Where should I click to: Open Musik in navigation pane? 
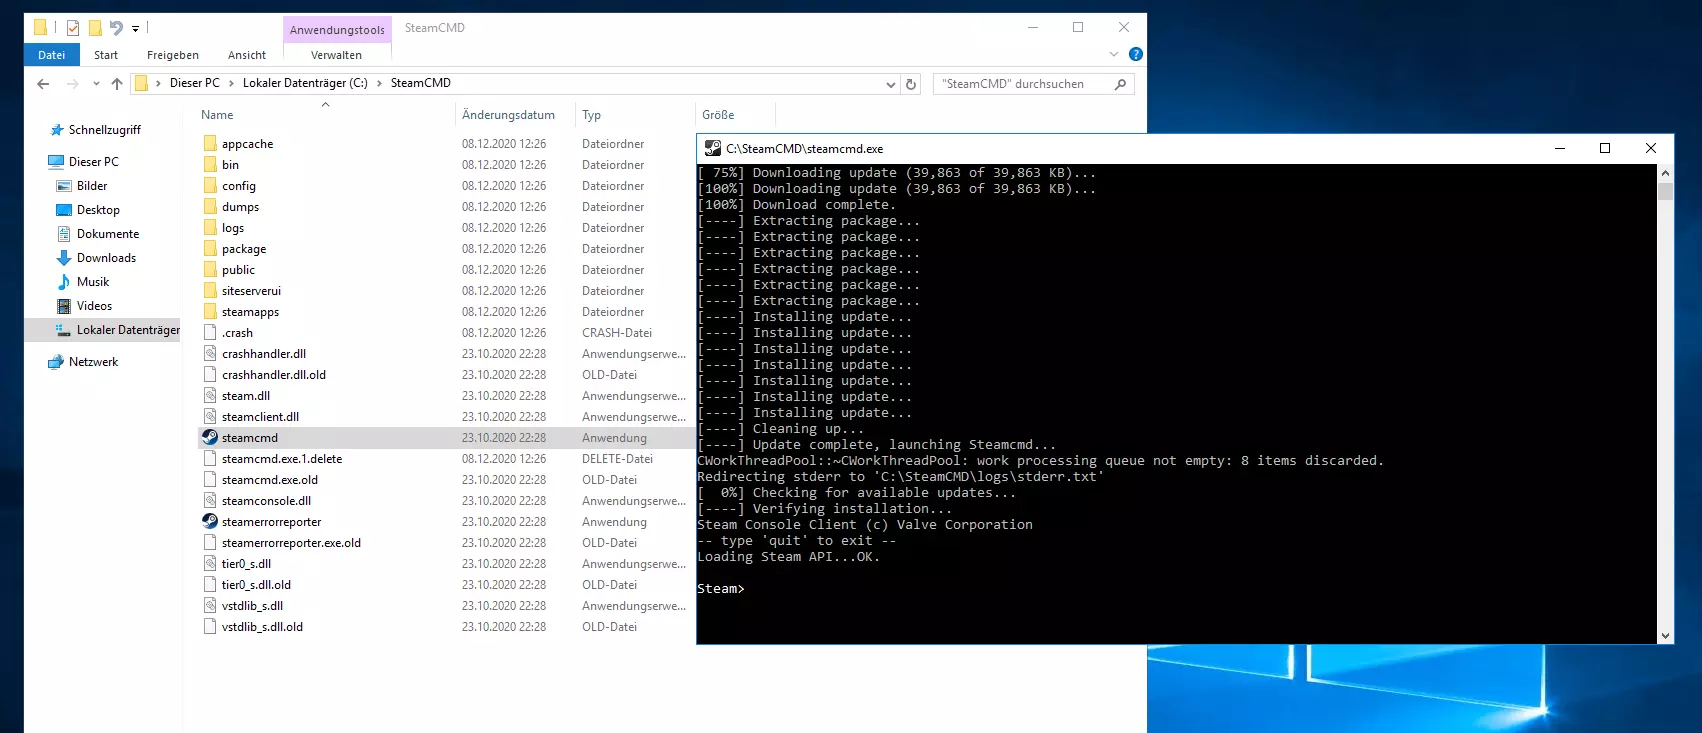(x=93, y=281)
